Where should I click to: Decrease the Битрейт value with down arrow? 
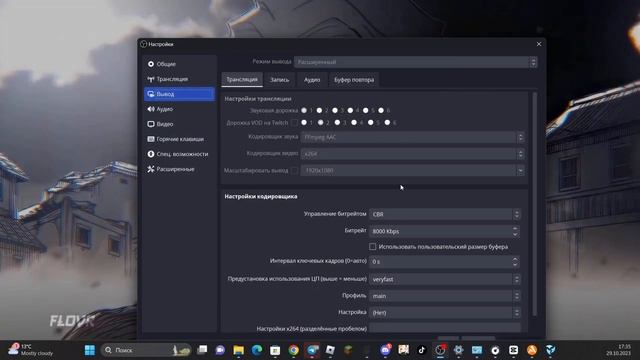pos(515,234)
